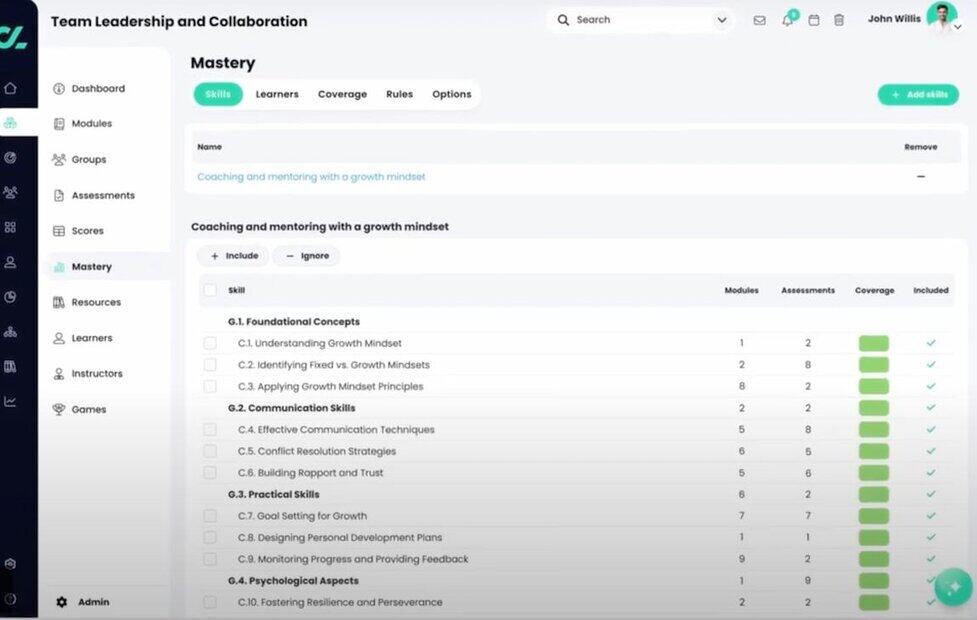Click the Add skills button
977x620 pixels.
[x=918, y=94]
